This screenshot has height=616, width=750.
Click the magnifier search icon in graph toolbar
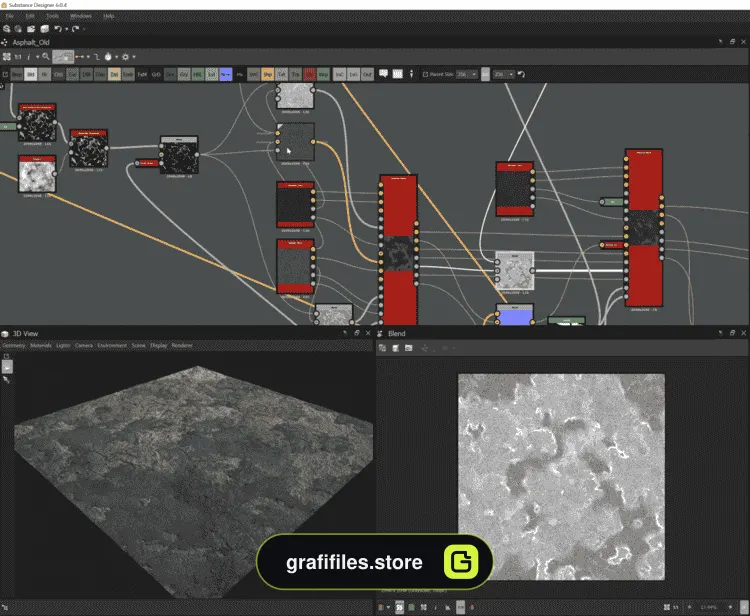click(45, 56)
